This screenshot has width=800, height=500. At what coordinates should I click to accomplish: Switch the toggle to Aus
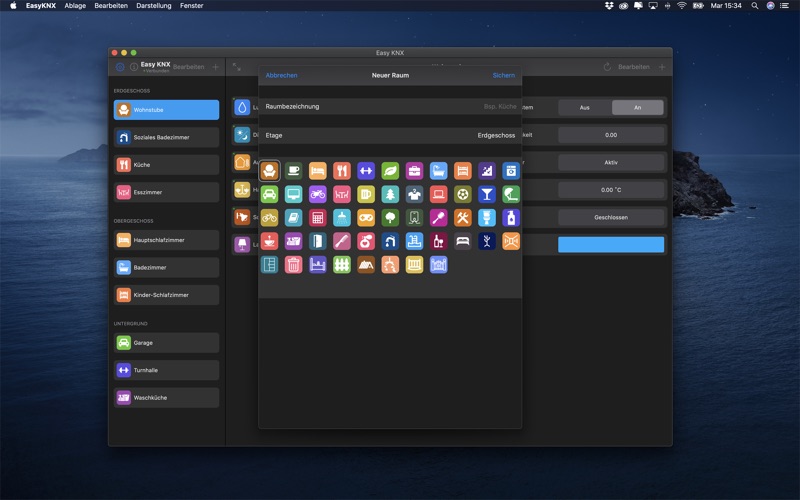(x=585, y=108)
